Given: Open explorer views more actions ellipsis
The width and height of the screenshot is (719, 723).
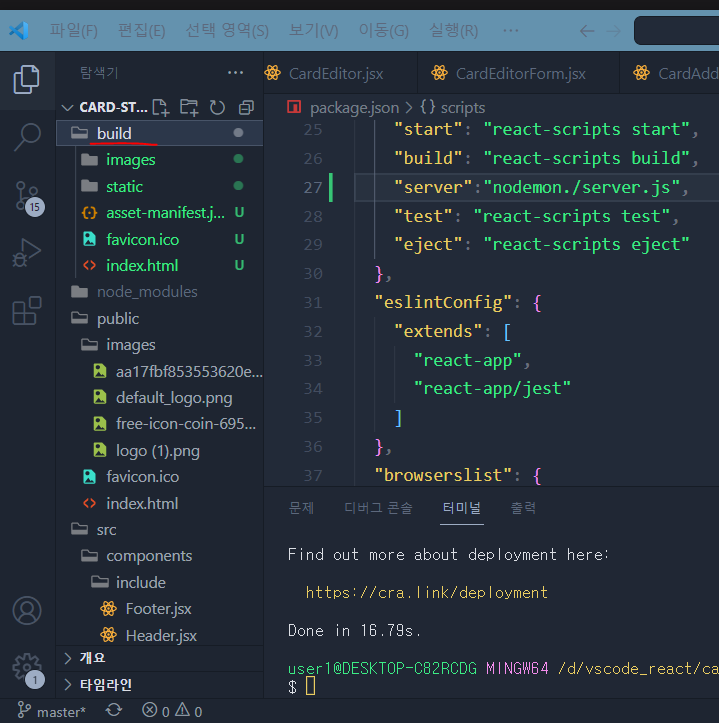Looking at the screenshot, I should [x=235, y=72].
